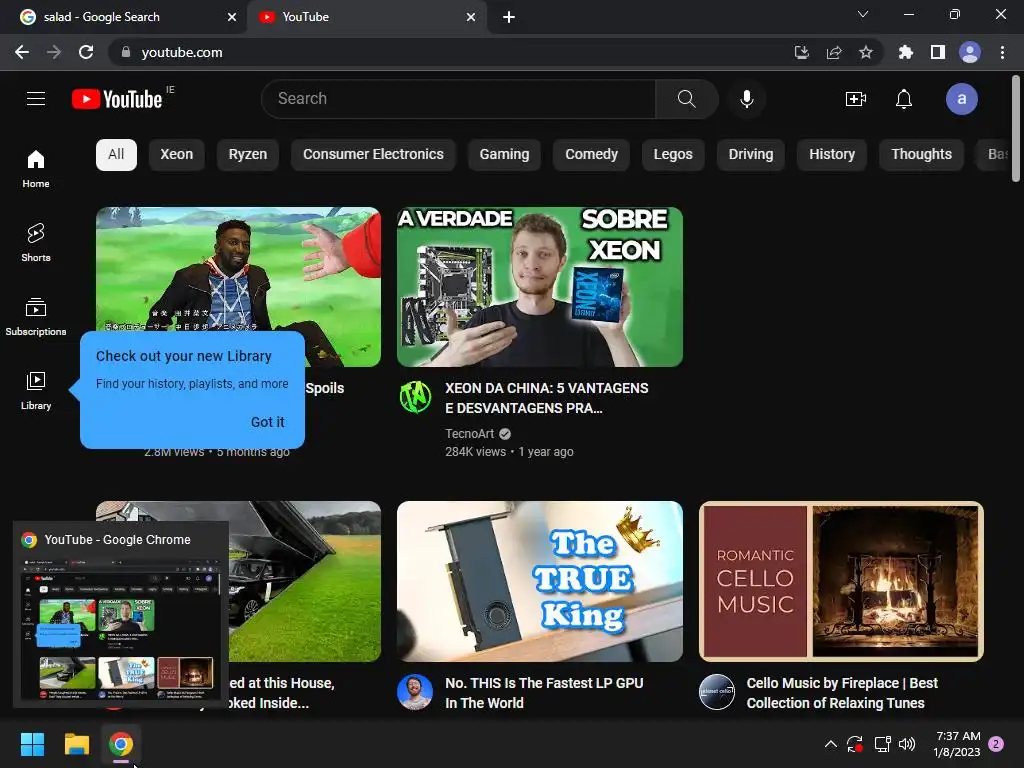1024x768 pixels.
Task: Open the tab search dropdown arrow
Action: pos(863,14)
